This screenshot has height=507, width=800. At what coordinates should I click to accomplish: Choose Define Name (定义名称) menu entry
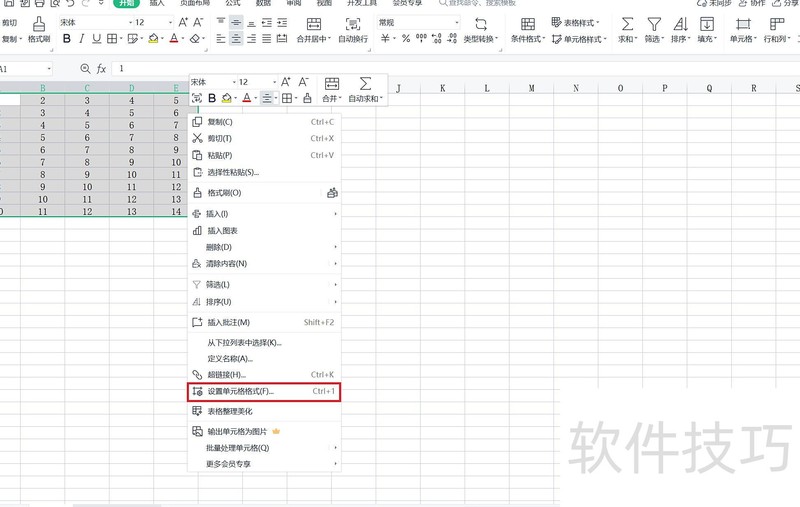pos(264,359)
